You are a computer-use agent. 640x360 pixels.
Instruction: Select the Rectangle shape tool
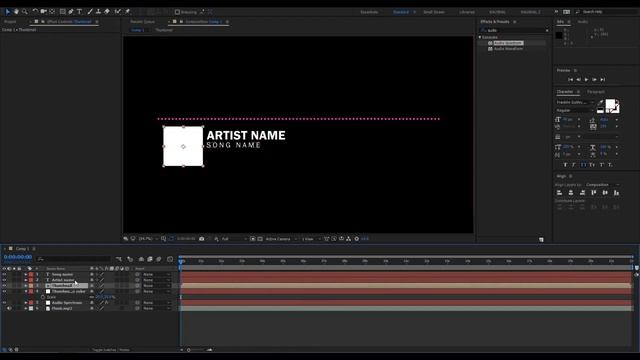62,12
